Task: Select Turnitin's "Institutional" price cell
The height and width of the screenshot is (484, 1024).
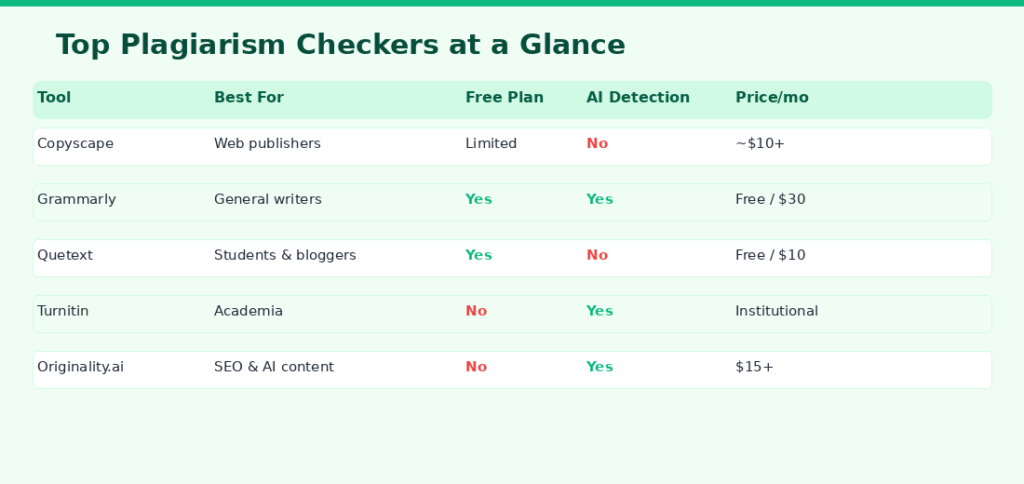Action: point(776,312)
